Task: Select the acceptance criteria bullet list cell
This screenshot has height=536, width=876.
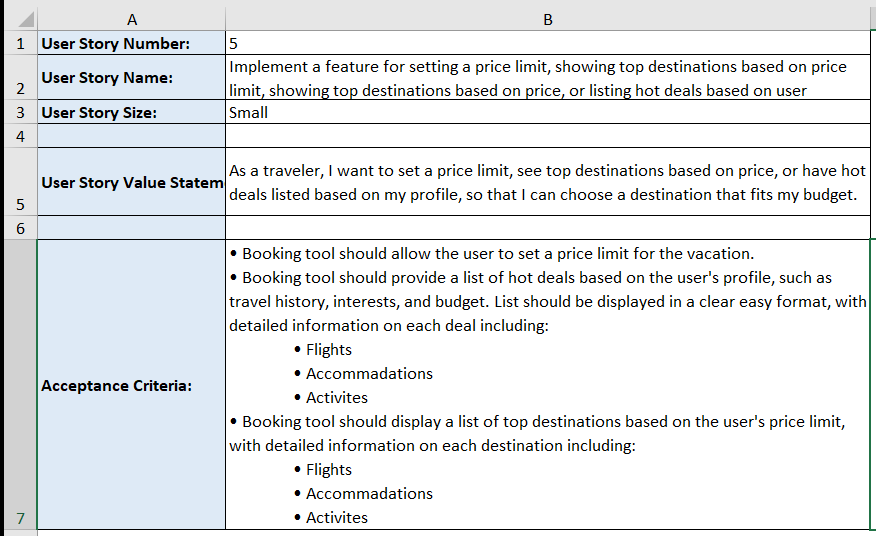Action: 548,385
